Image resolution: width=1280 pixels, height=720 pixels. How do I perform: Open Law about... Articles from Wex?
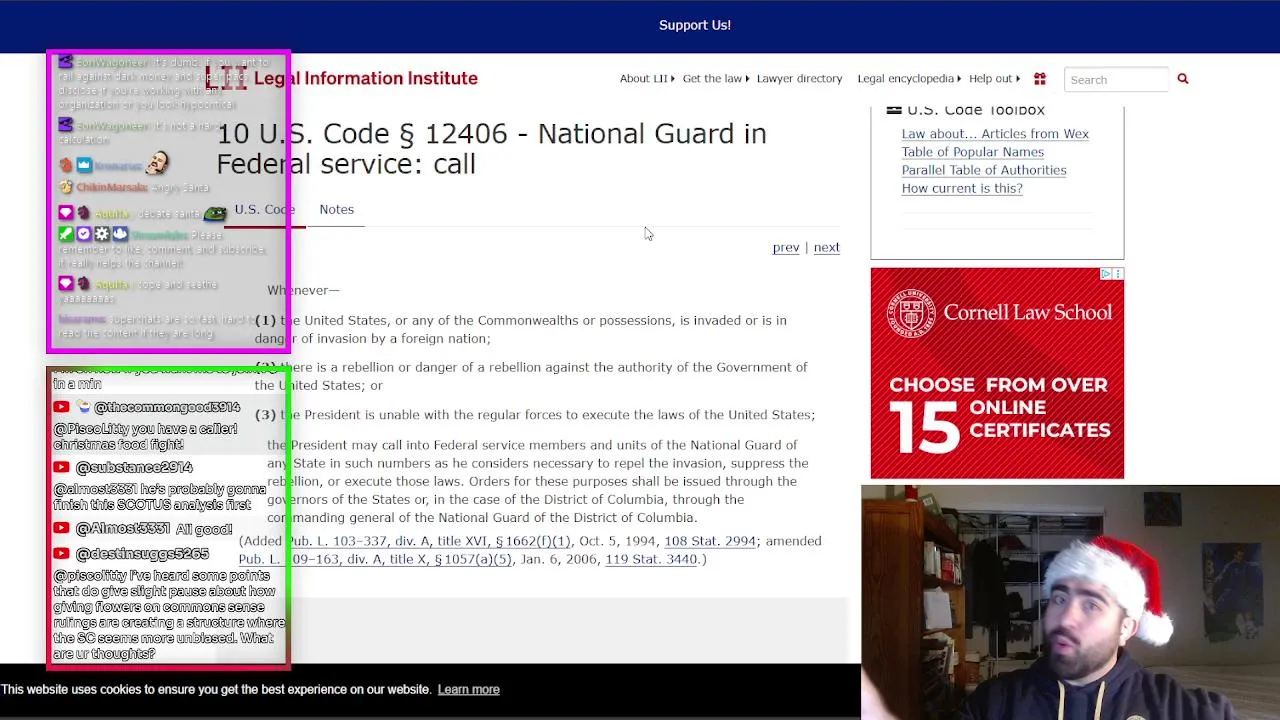point(995,134)
